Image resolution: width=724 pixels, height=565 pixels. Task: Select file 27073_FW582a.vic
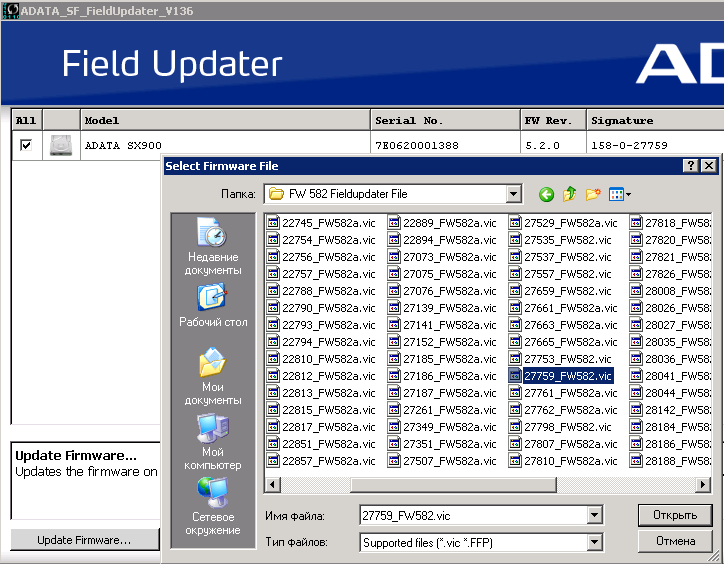[x=442, y=257]
